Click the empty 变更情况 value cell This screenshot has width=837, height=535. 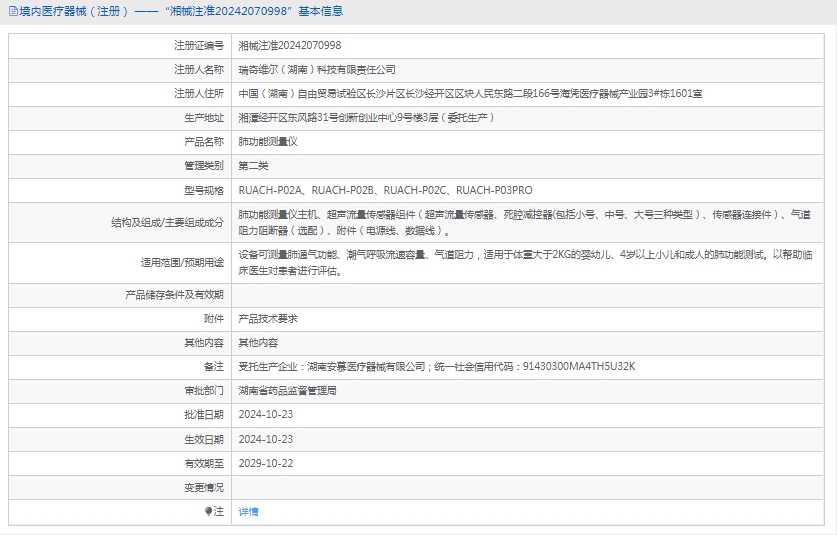pyautogui.click(x=530, y=487)
